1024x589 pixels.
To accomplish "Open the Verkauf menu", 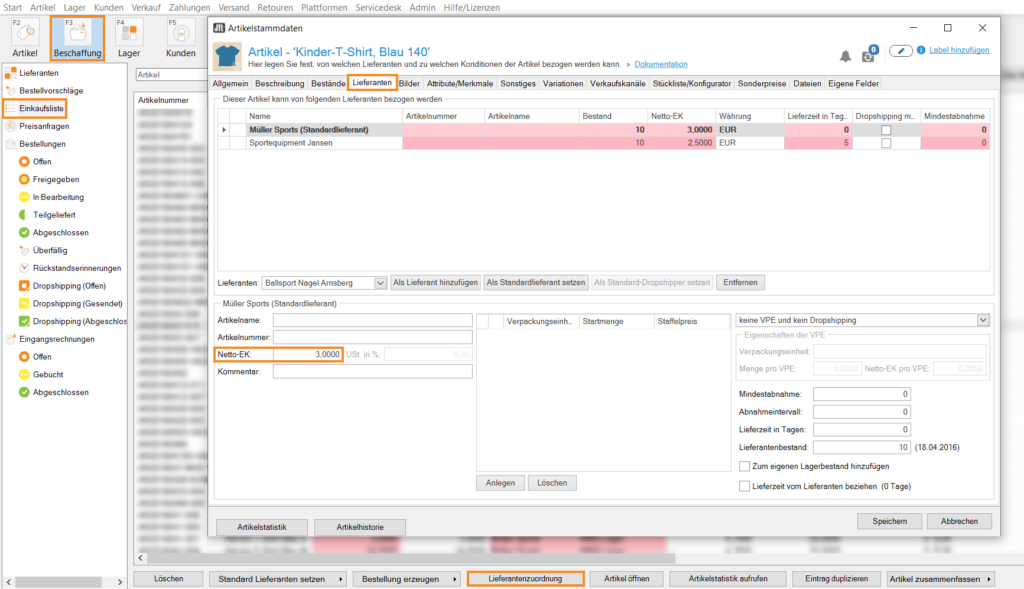I will 146,7.
